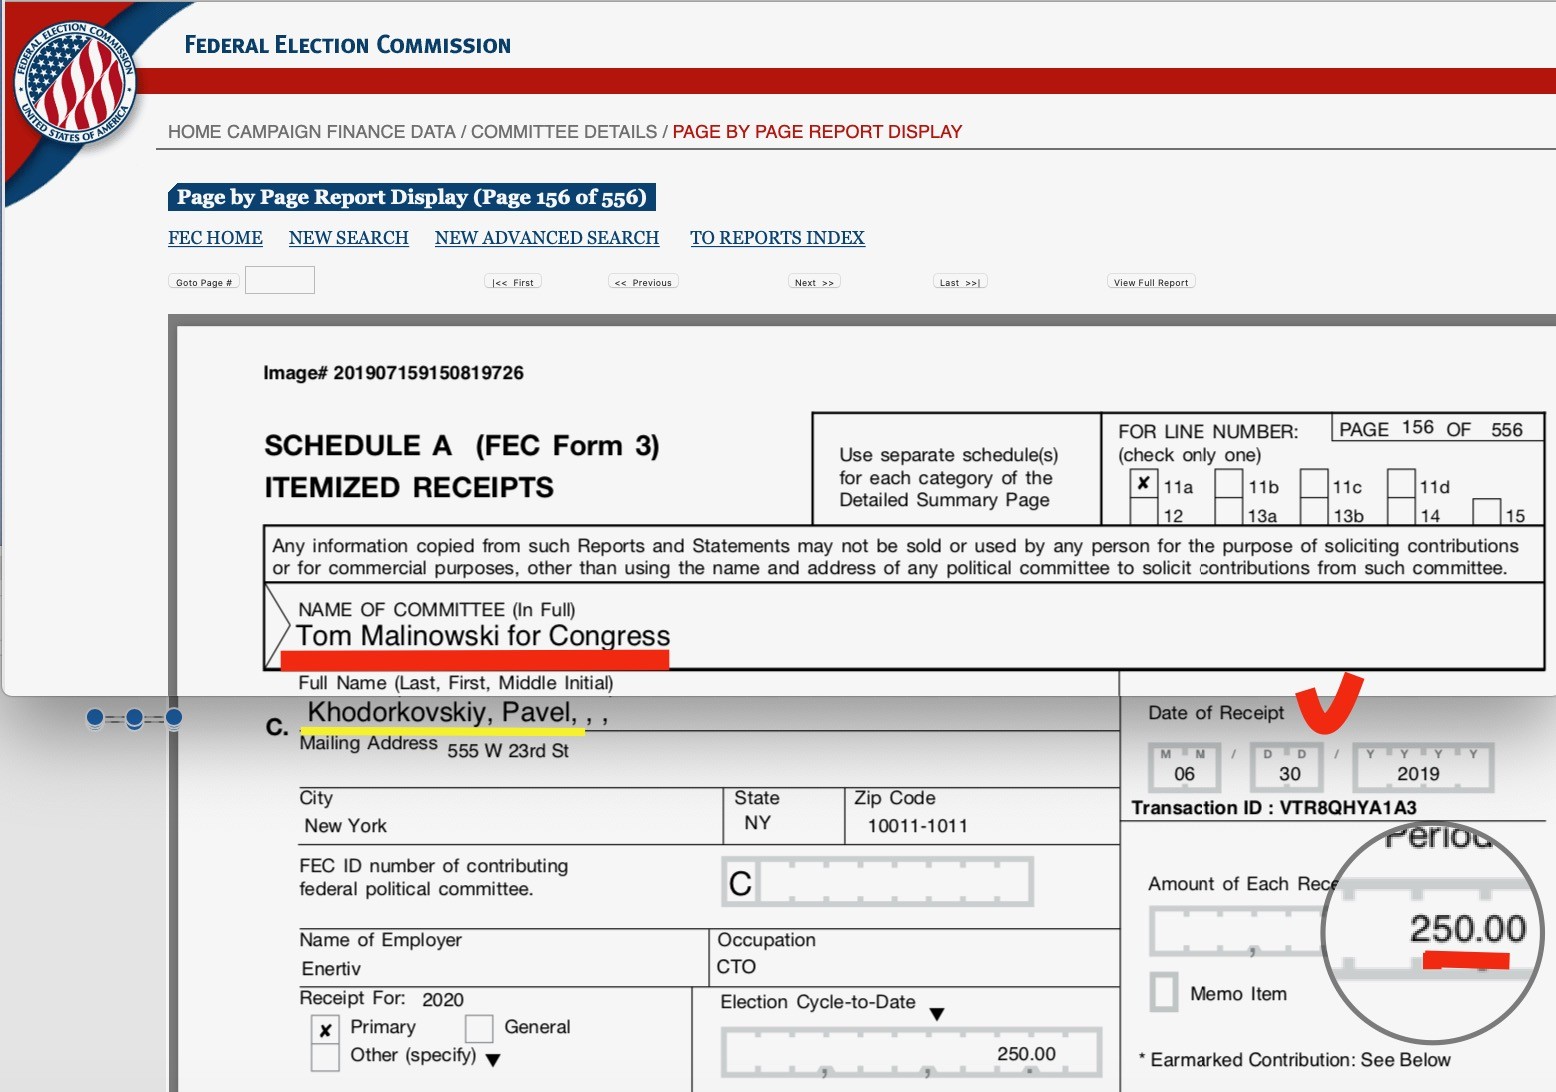Expand the Other (specify) triangle
Screen dimensions: 1556x1092
[x=492, y=1060]
